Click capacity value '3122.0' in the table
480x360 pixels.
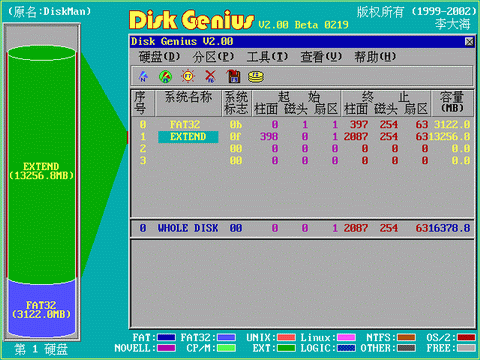point(452,125)
